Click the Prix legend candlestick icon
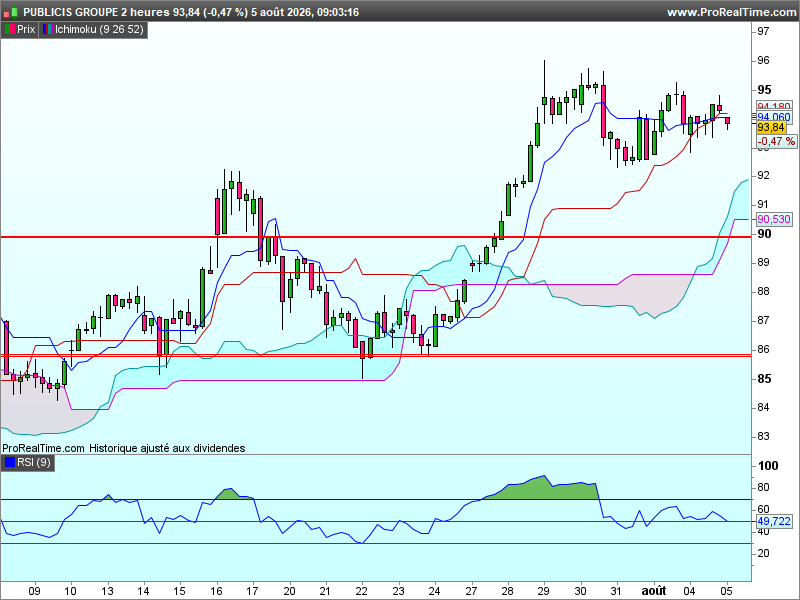 click(x=9, y=30)
